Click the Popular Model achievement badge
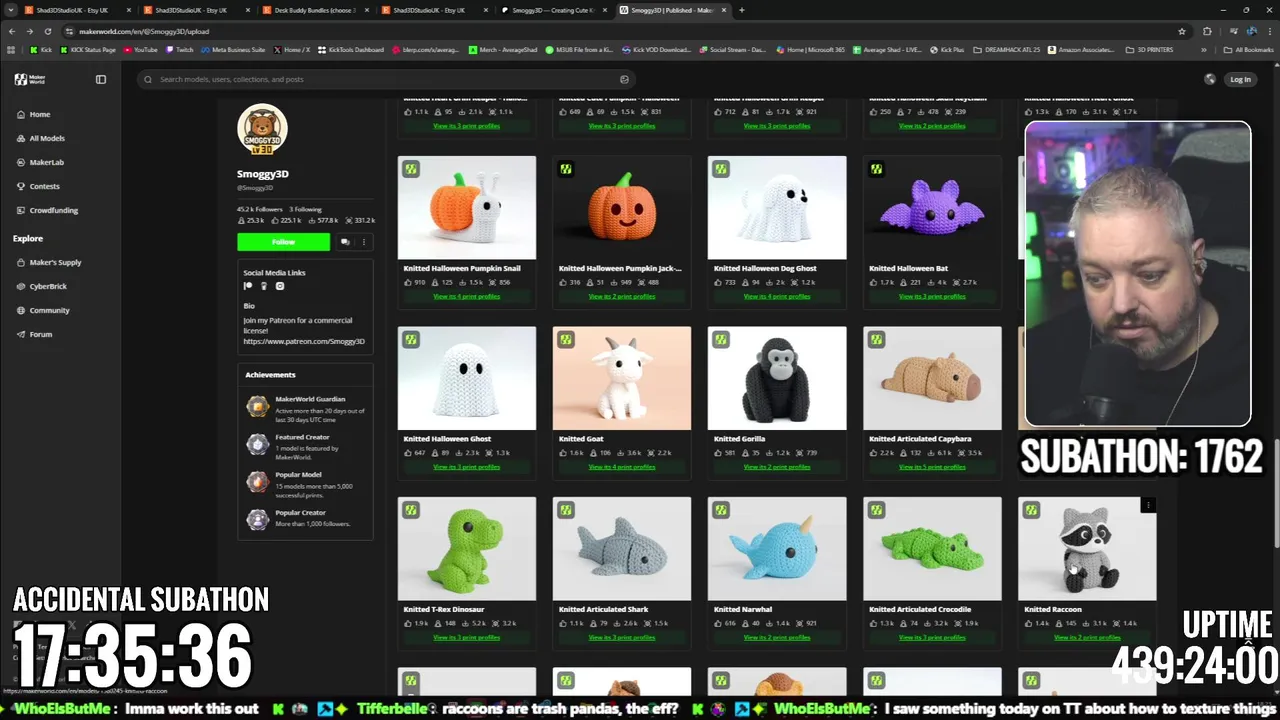Viewport: 1280px width, 720px height. click(258, 481)
